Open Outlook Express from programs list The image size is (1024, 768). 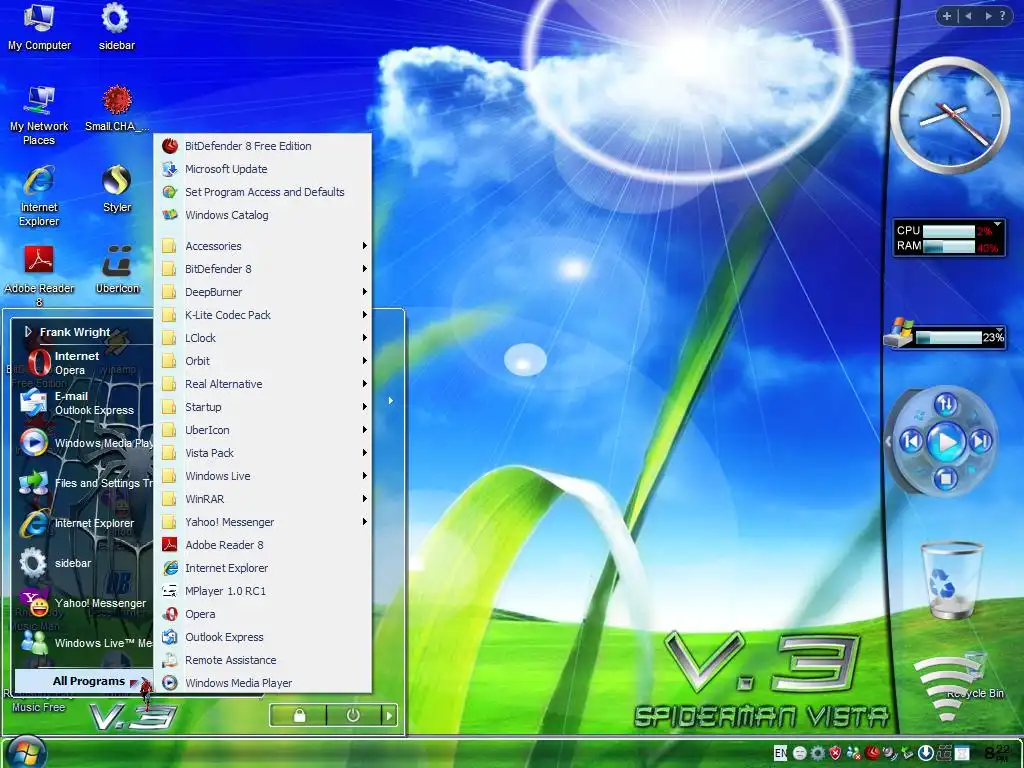[x=265, y=637]
